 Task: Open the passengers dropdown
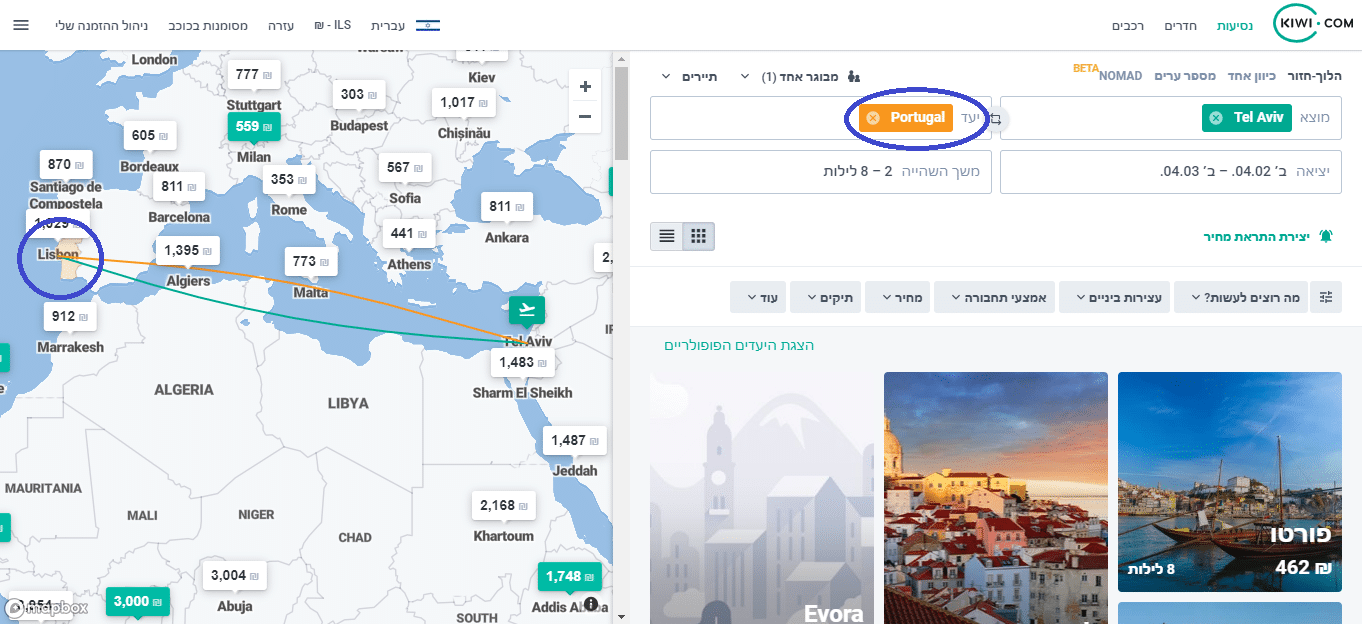click(800, 76)
